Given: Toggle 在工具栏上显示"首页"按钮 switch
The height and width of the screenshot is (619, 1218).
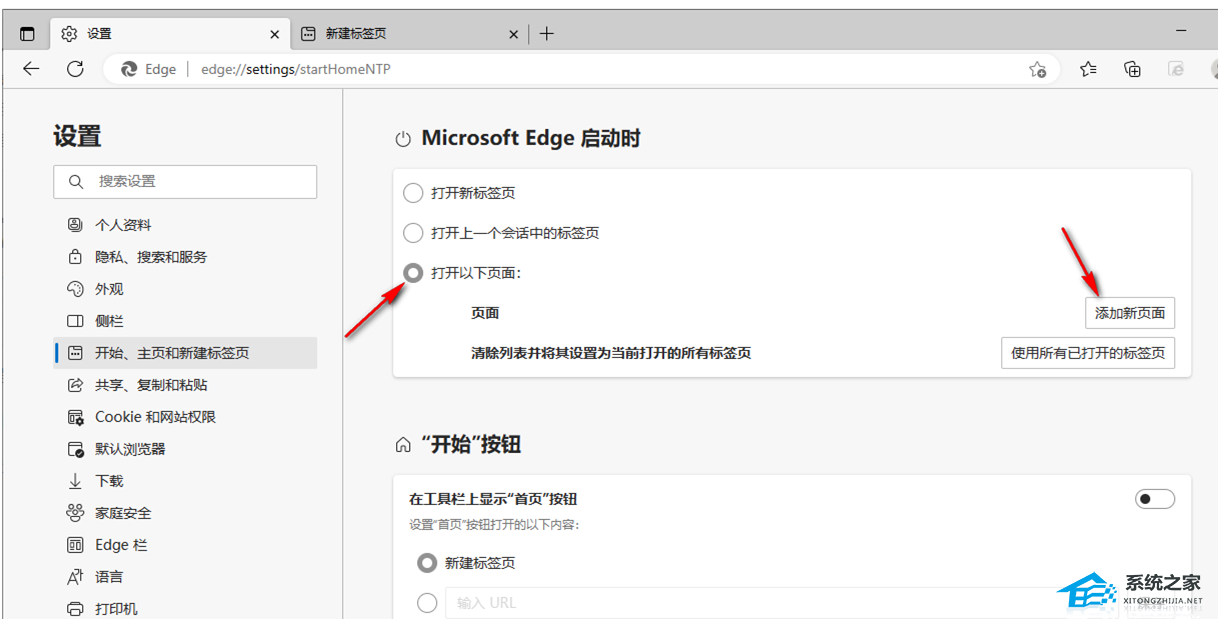Looking at the screenshot, I should [x=1154, y=499].
